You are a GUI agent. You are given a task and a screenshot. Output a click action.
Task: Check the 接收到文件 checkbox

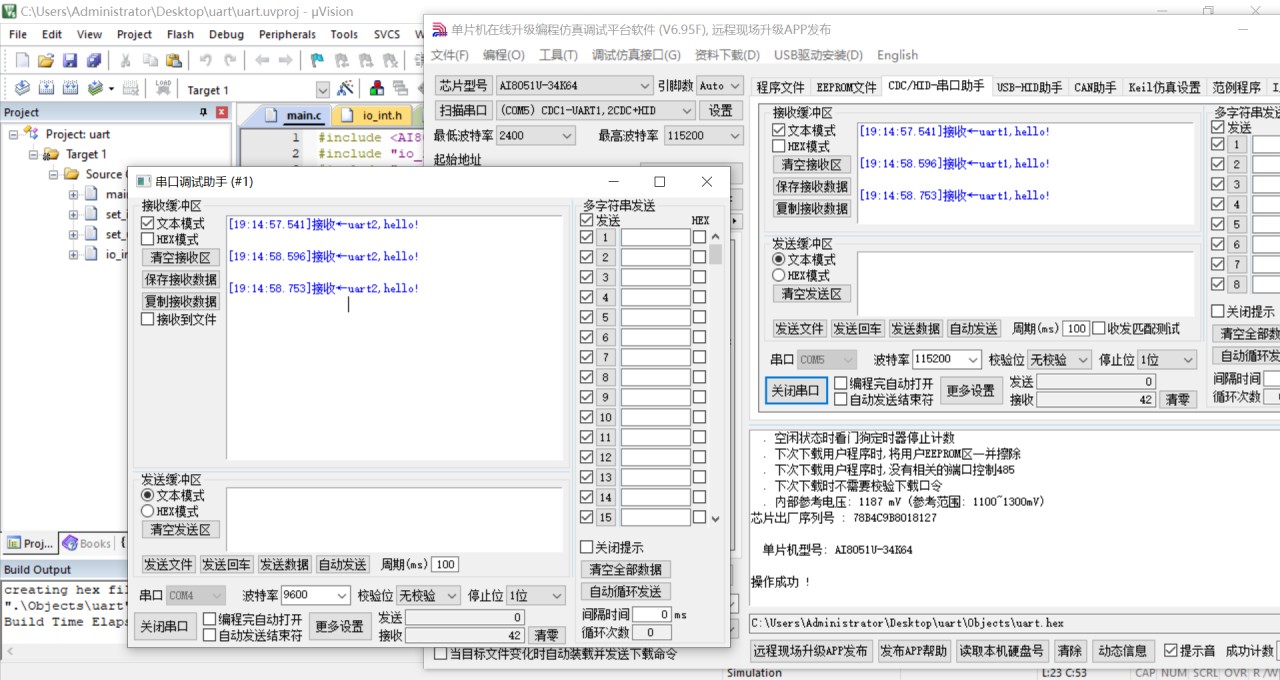click(x=148, y=320)
